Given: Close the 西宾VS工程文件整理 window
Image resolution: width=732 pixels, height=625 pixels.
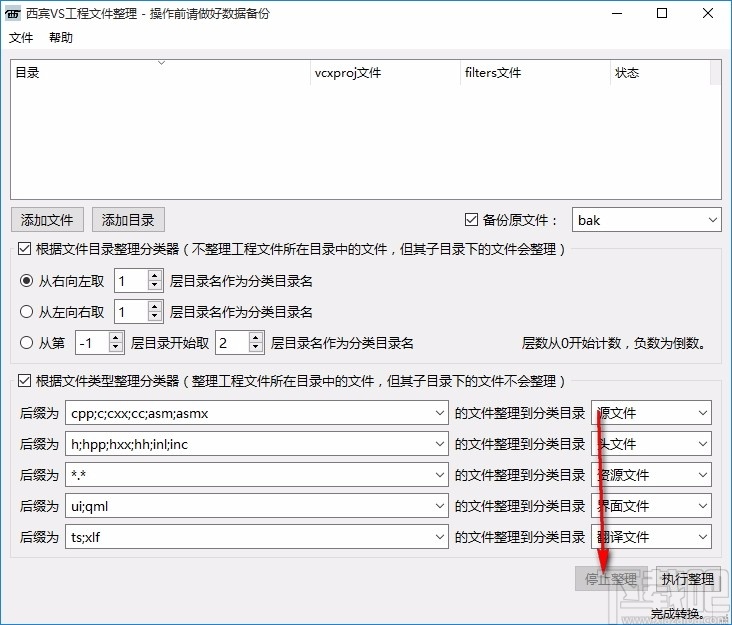Looking at the screenshot, I should [708, 14].
